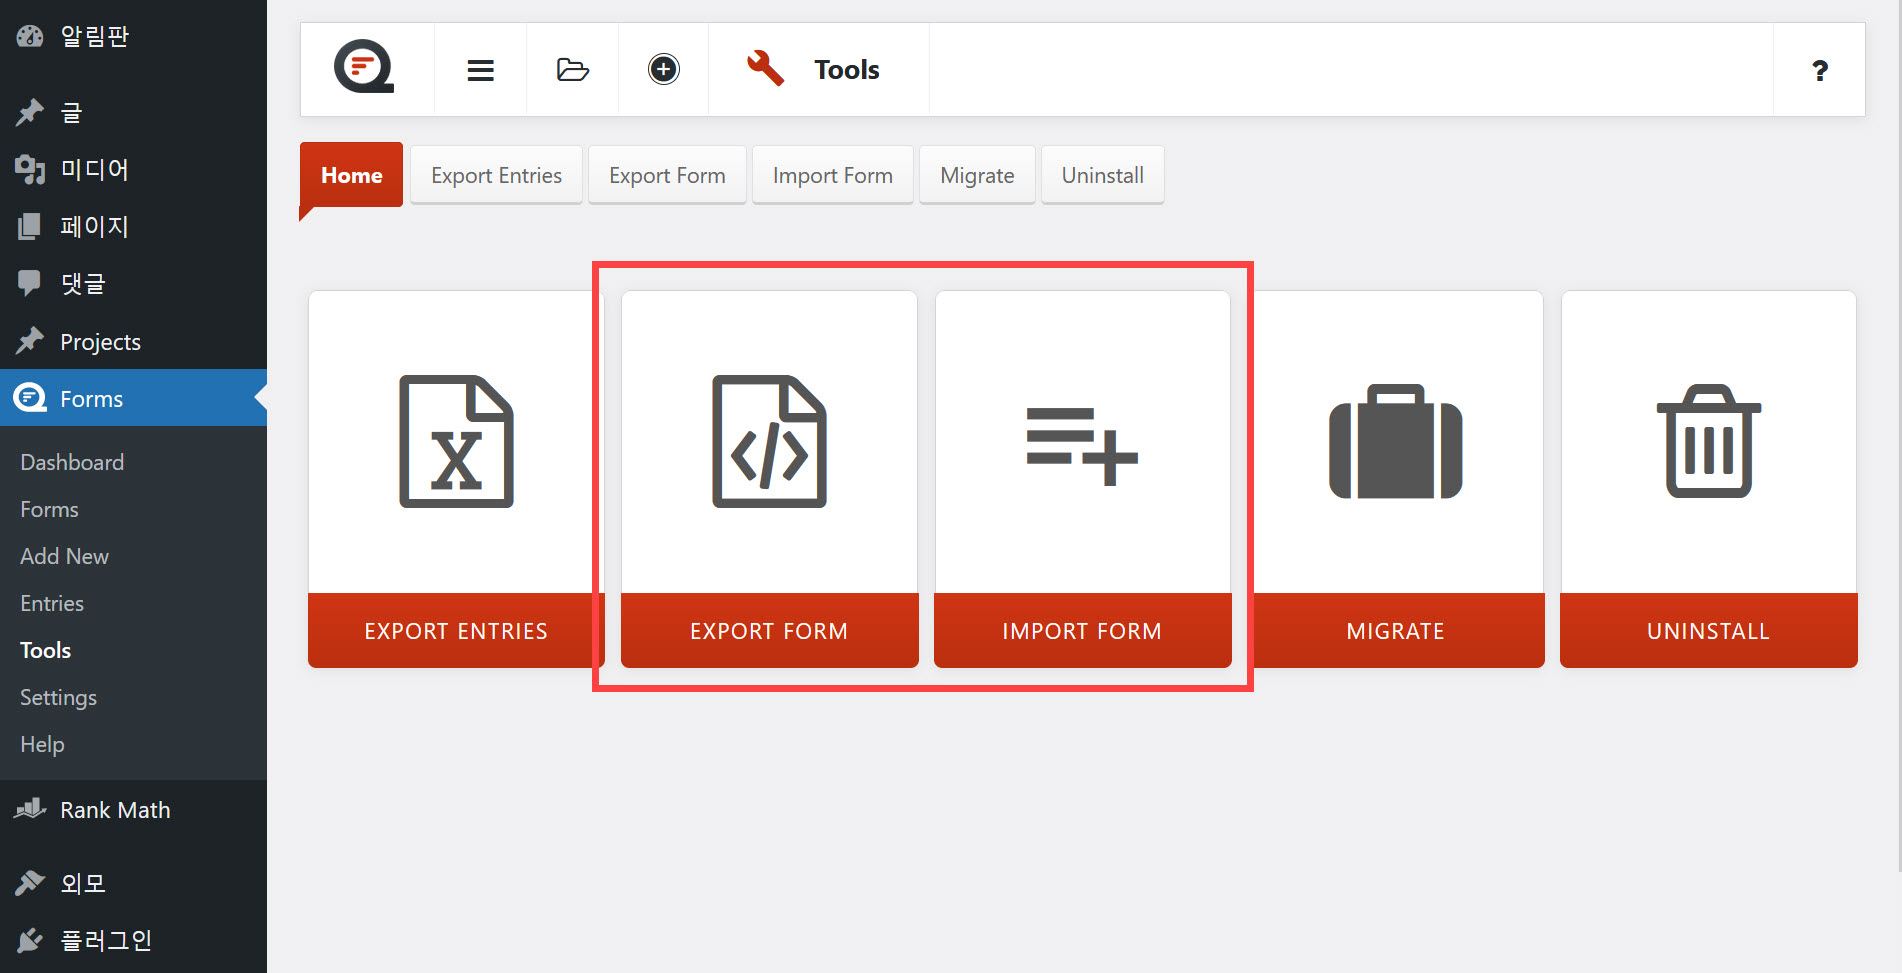Image resolution: width=1902 pixels, height=973 pixels.
Task: Open the 댓글 sidebar menu
Action: (133, 283)
